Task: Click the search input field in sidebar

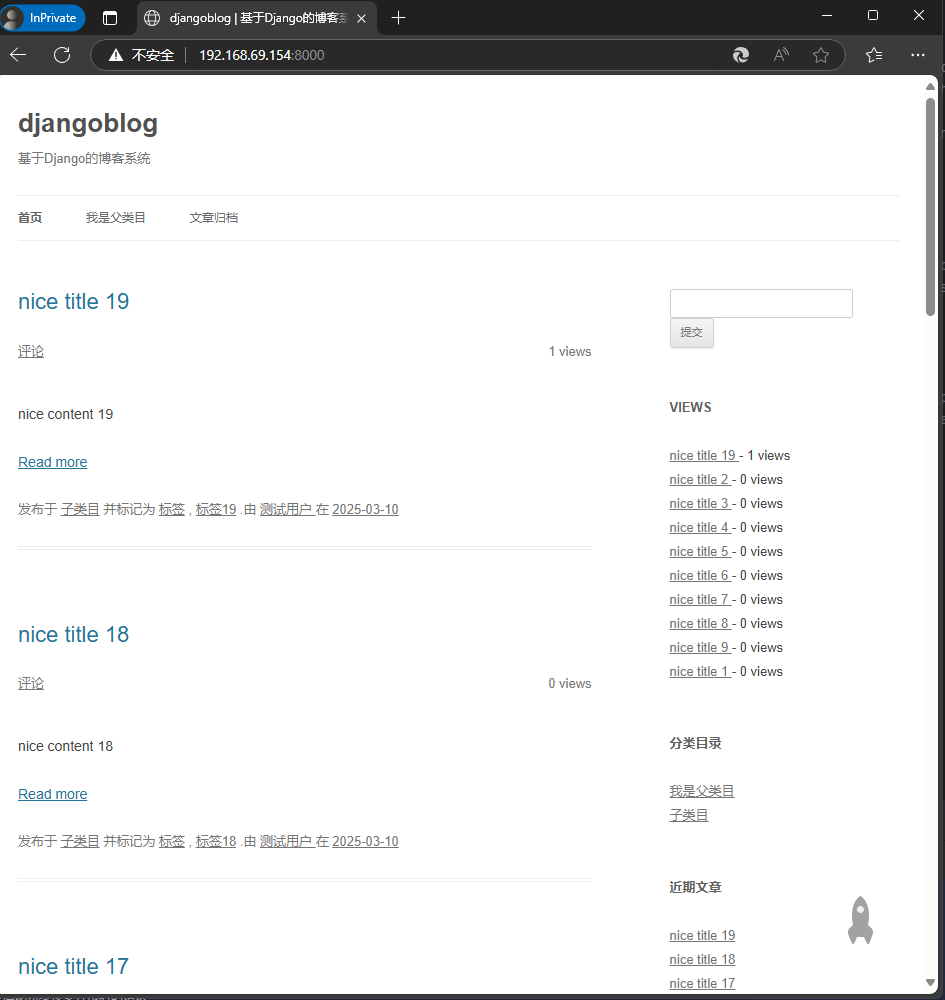Action: click(x=761, y=303)
